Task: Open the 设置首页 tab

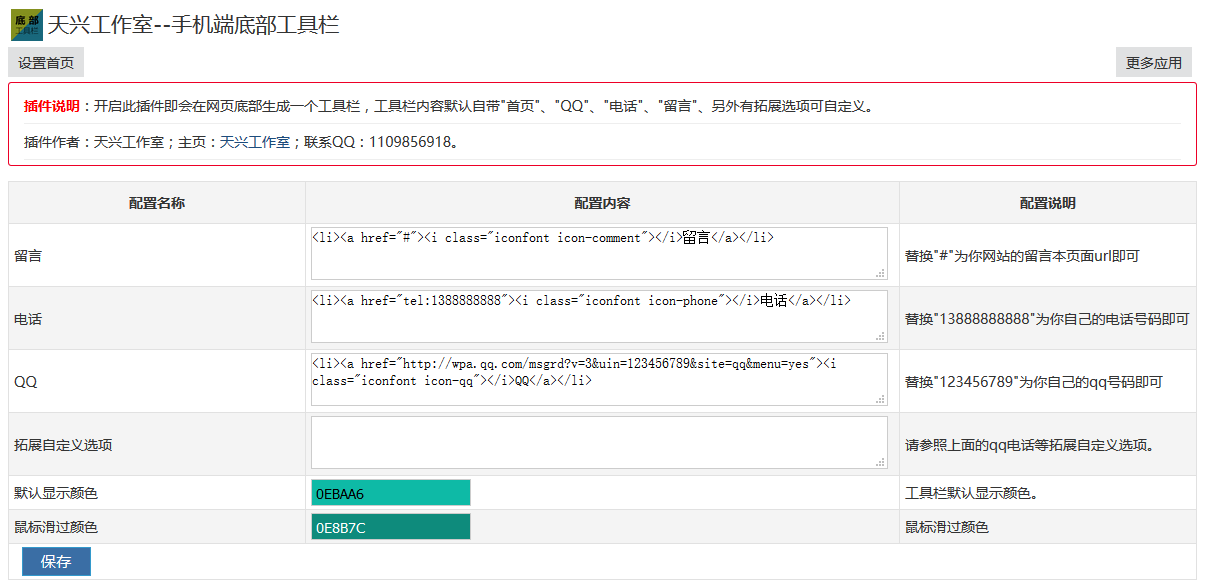Action: coord(46,62)
